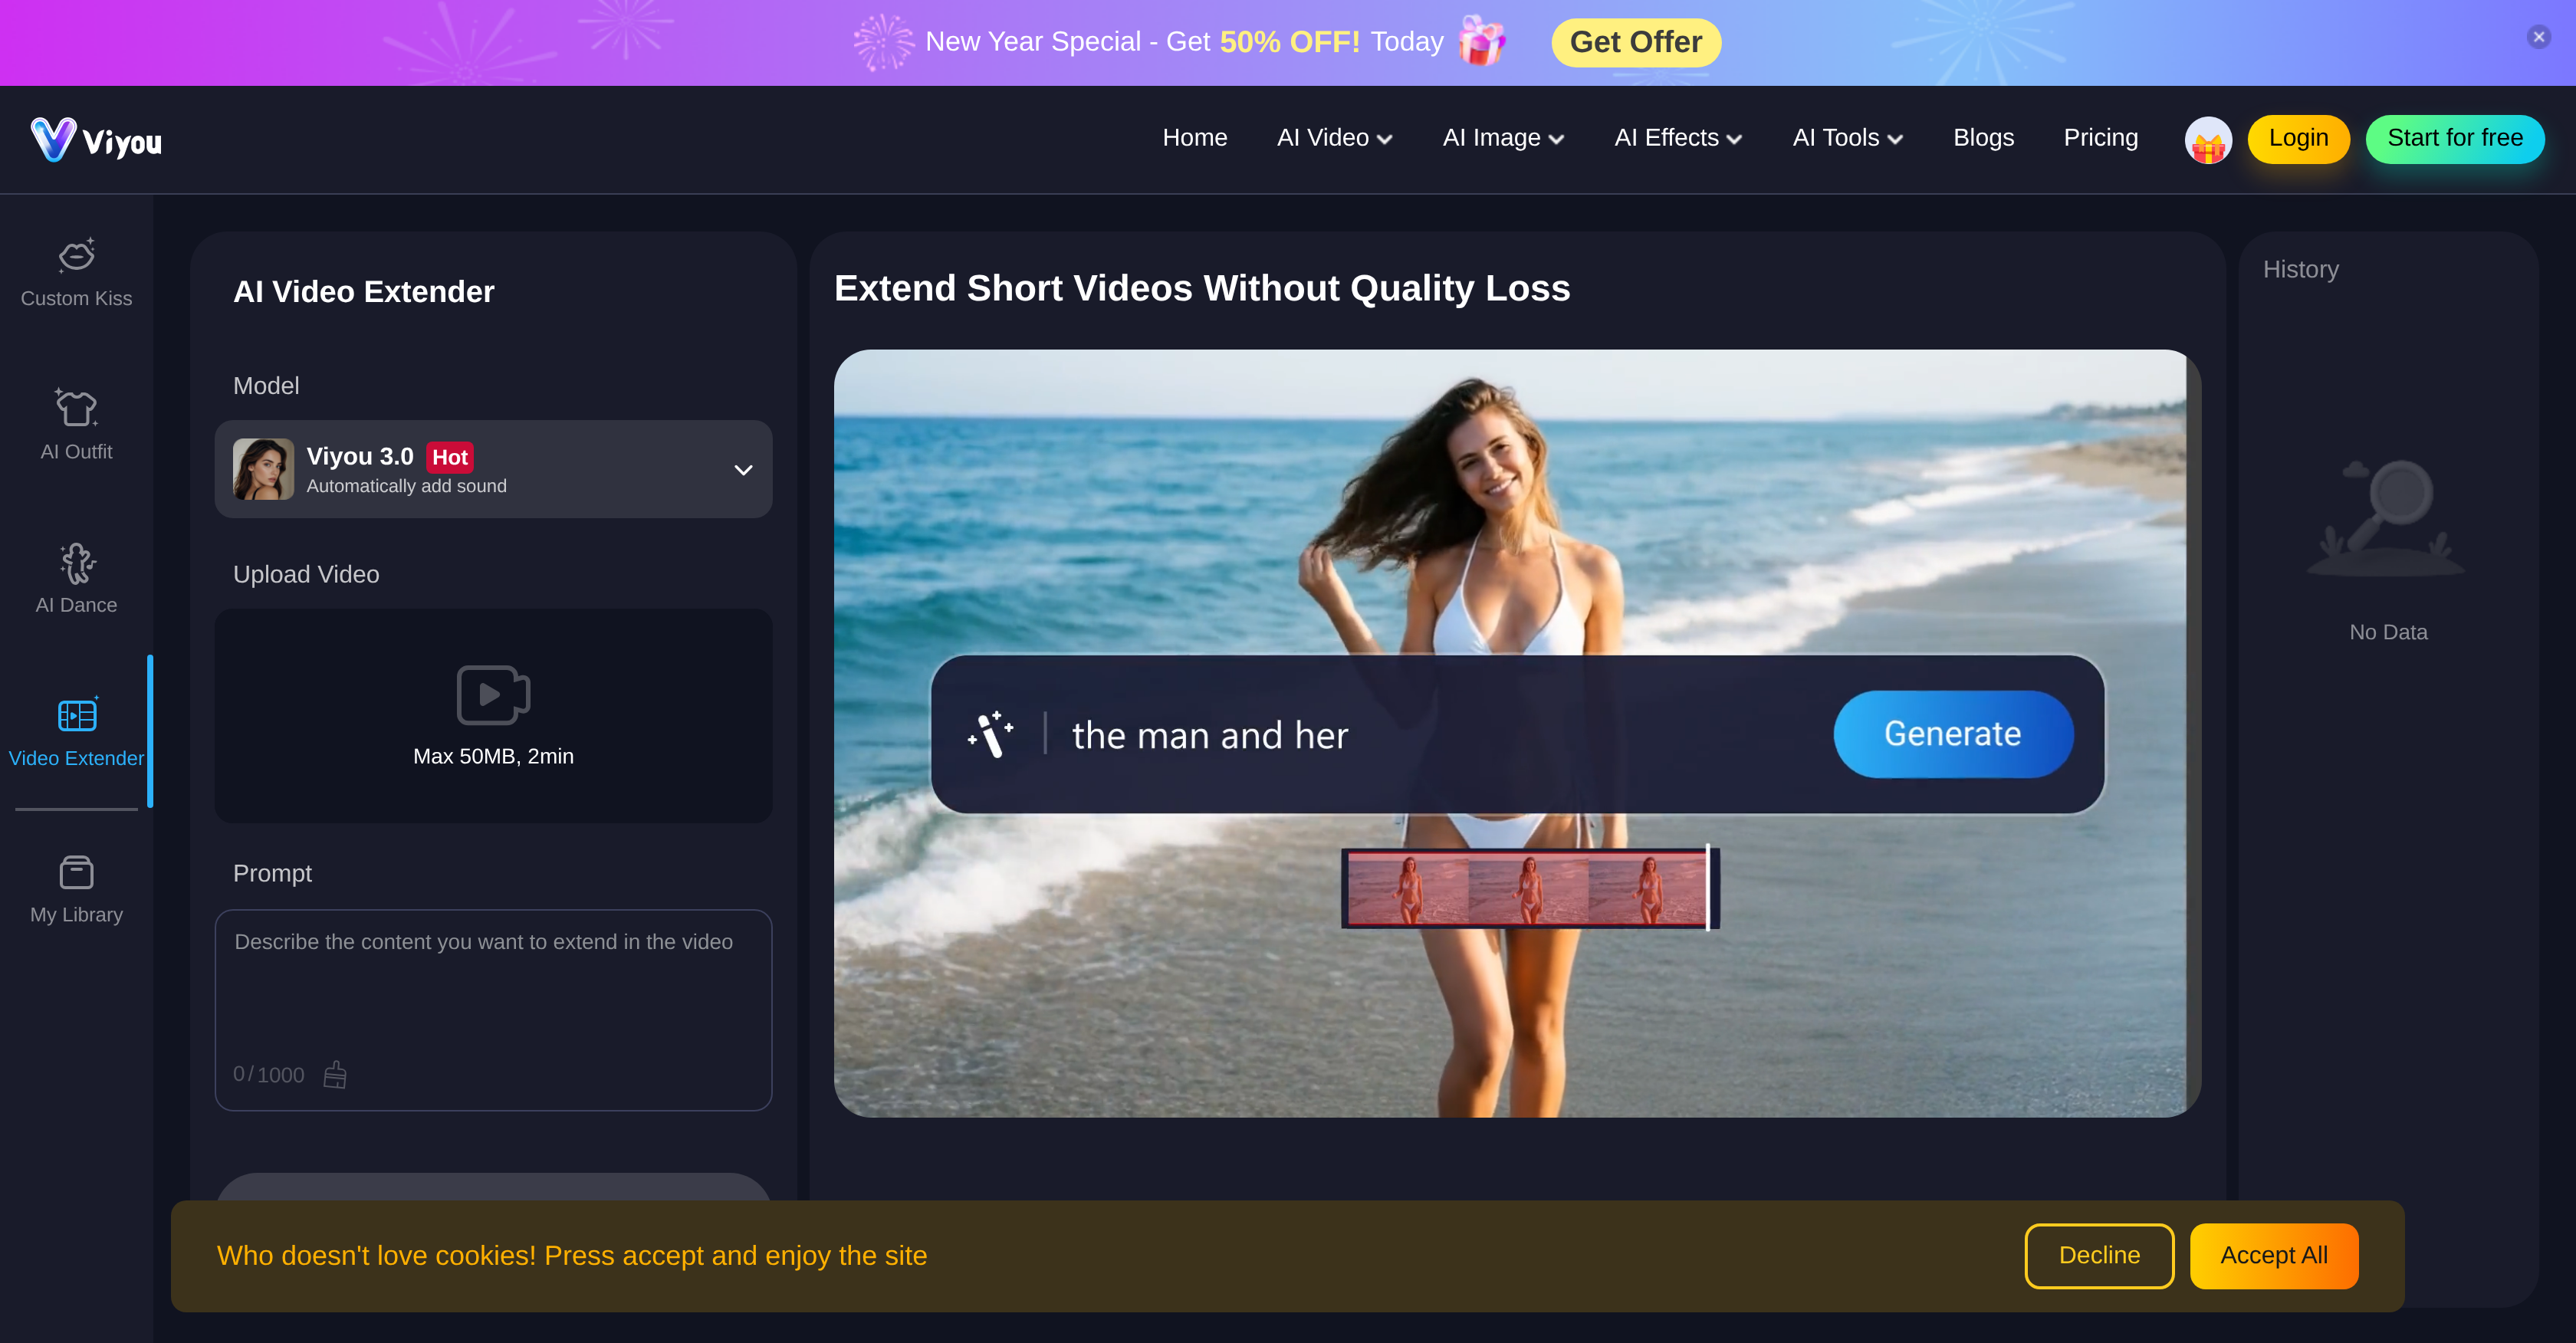The width and height of the screenshot is (2576, 1343).
Task: Open the gift rewards icon in the navbar
Action: click(2209, 139)
